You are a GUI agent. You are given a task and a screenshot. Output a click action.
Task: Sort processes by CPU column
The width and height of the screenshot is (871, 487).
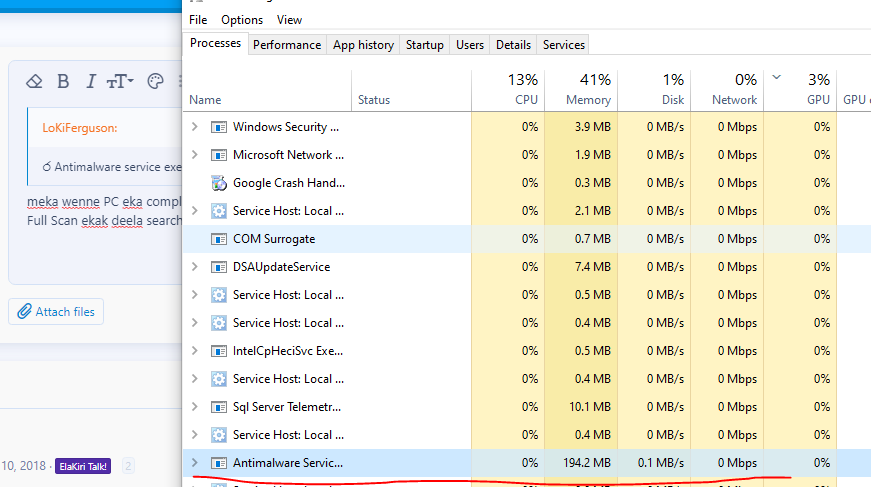508,91
